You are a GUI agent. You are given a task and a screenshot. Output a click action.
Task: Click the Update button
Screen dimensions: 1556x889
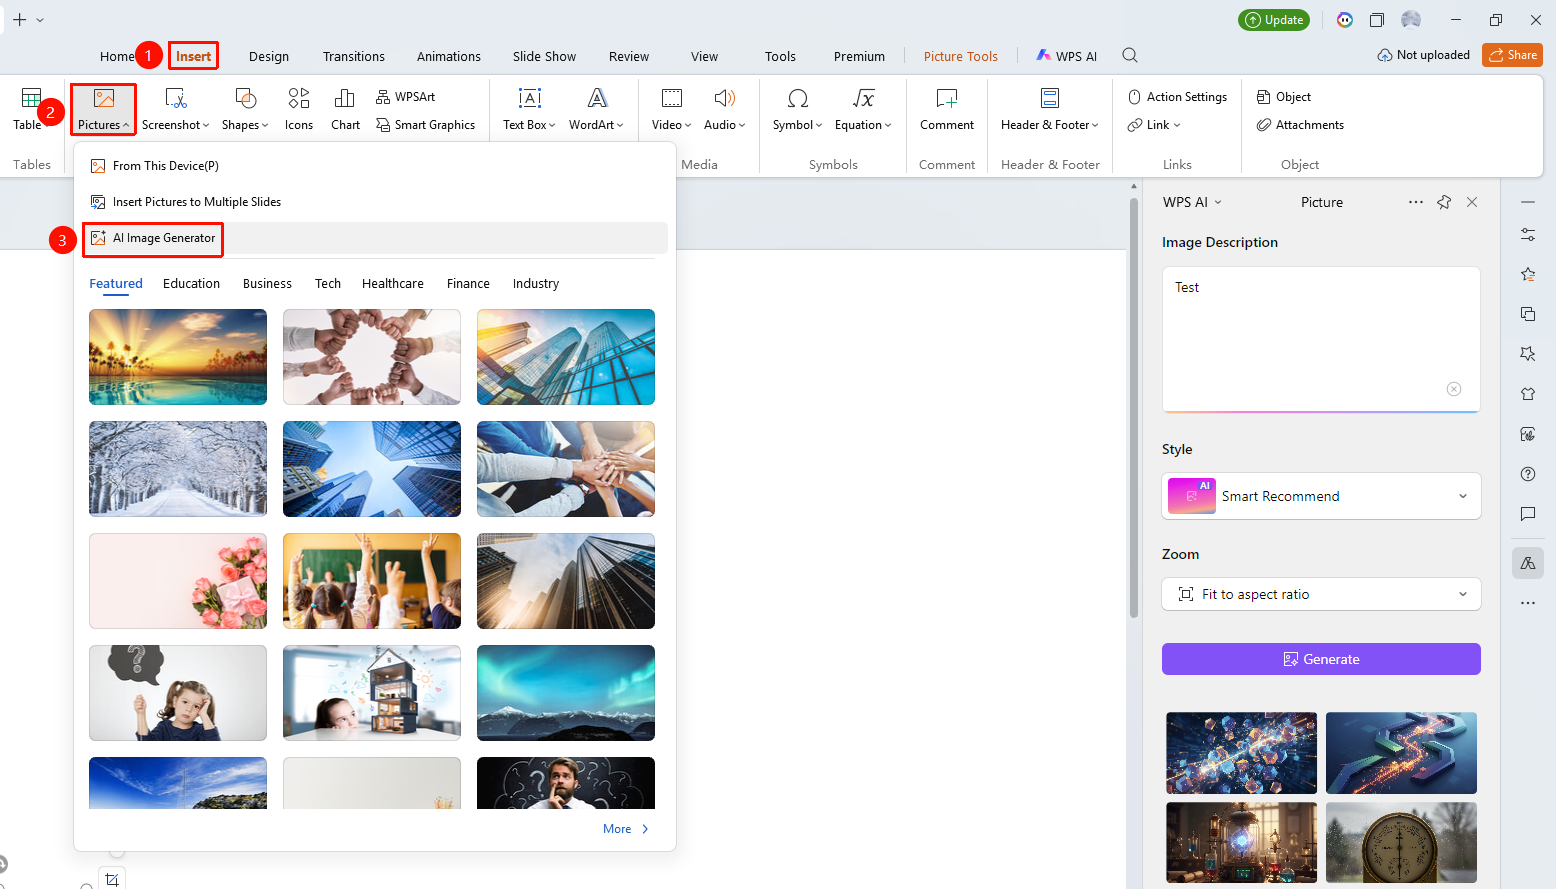point(1274,20)
